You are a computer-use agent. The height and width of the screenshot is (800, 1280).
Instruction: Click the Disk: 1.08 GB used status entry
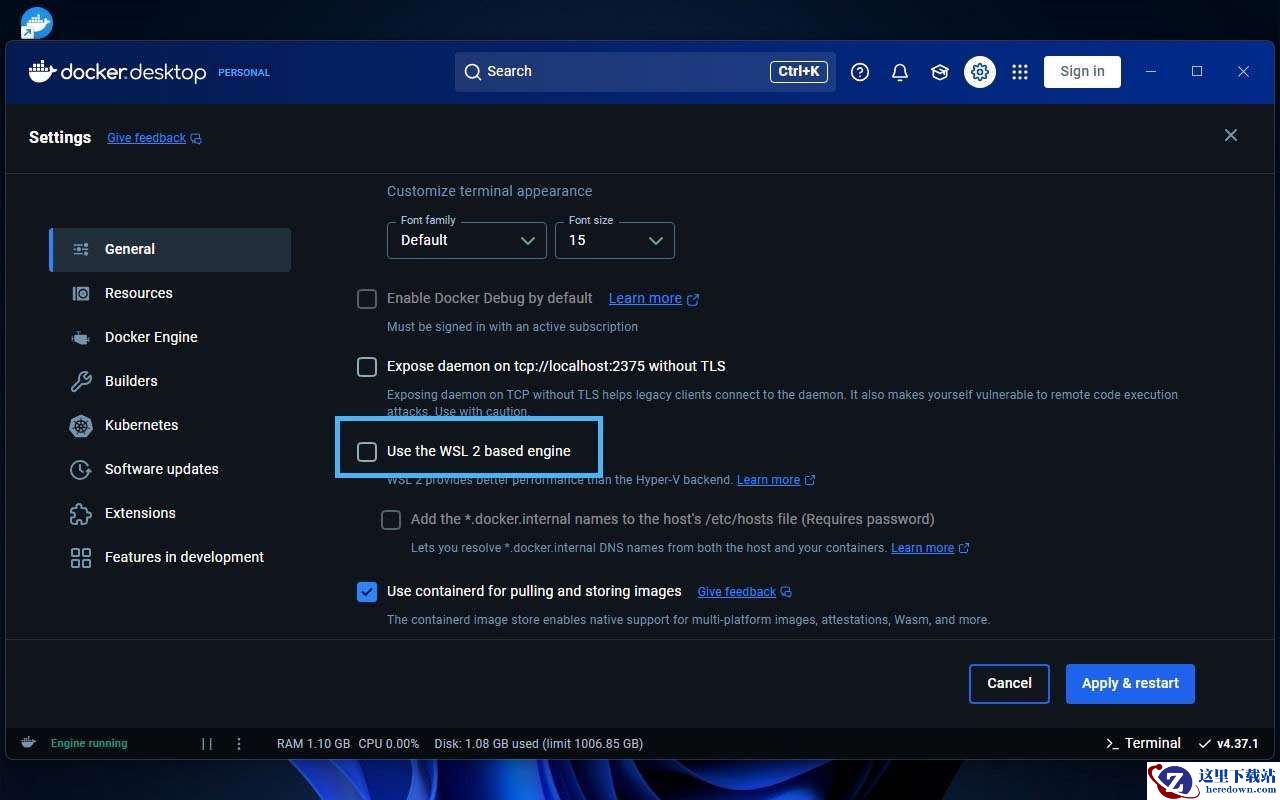[x=539, y=743]
